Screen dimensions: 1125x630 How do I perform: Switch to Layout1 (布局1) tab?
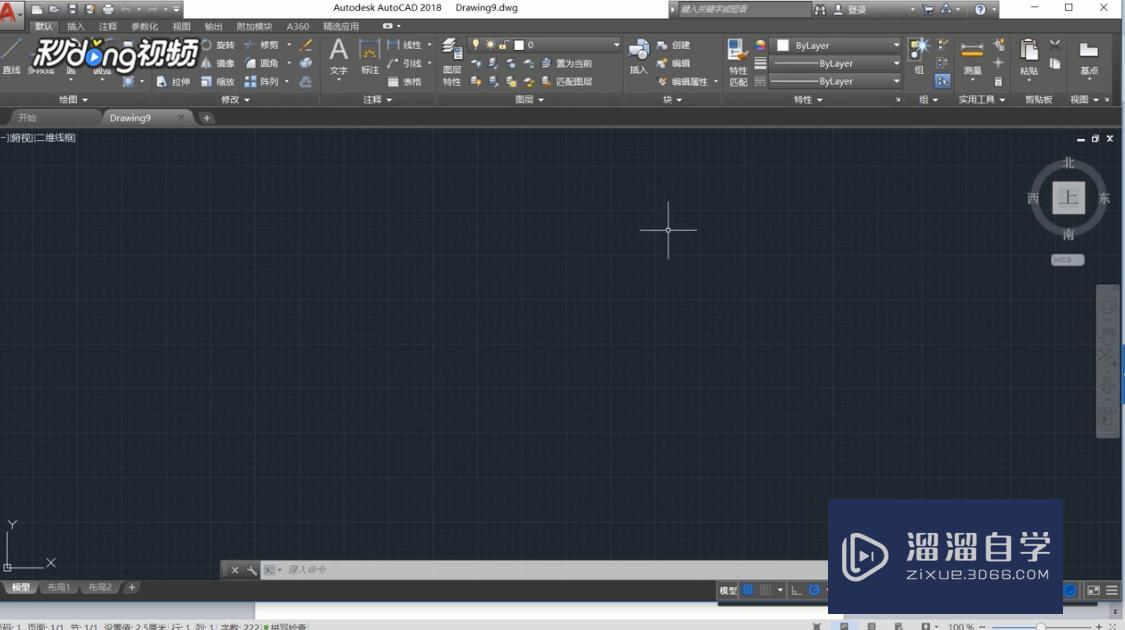[59, 588]
